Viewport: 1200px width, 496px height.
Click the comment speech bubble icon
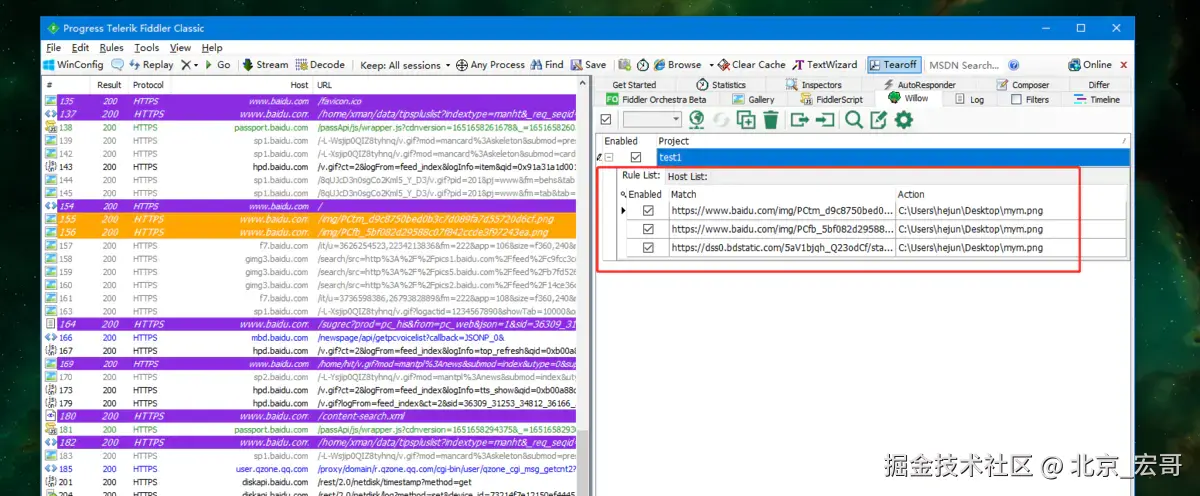(x=117, y=65)
